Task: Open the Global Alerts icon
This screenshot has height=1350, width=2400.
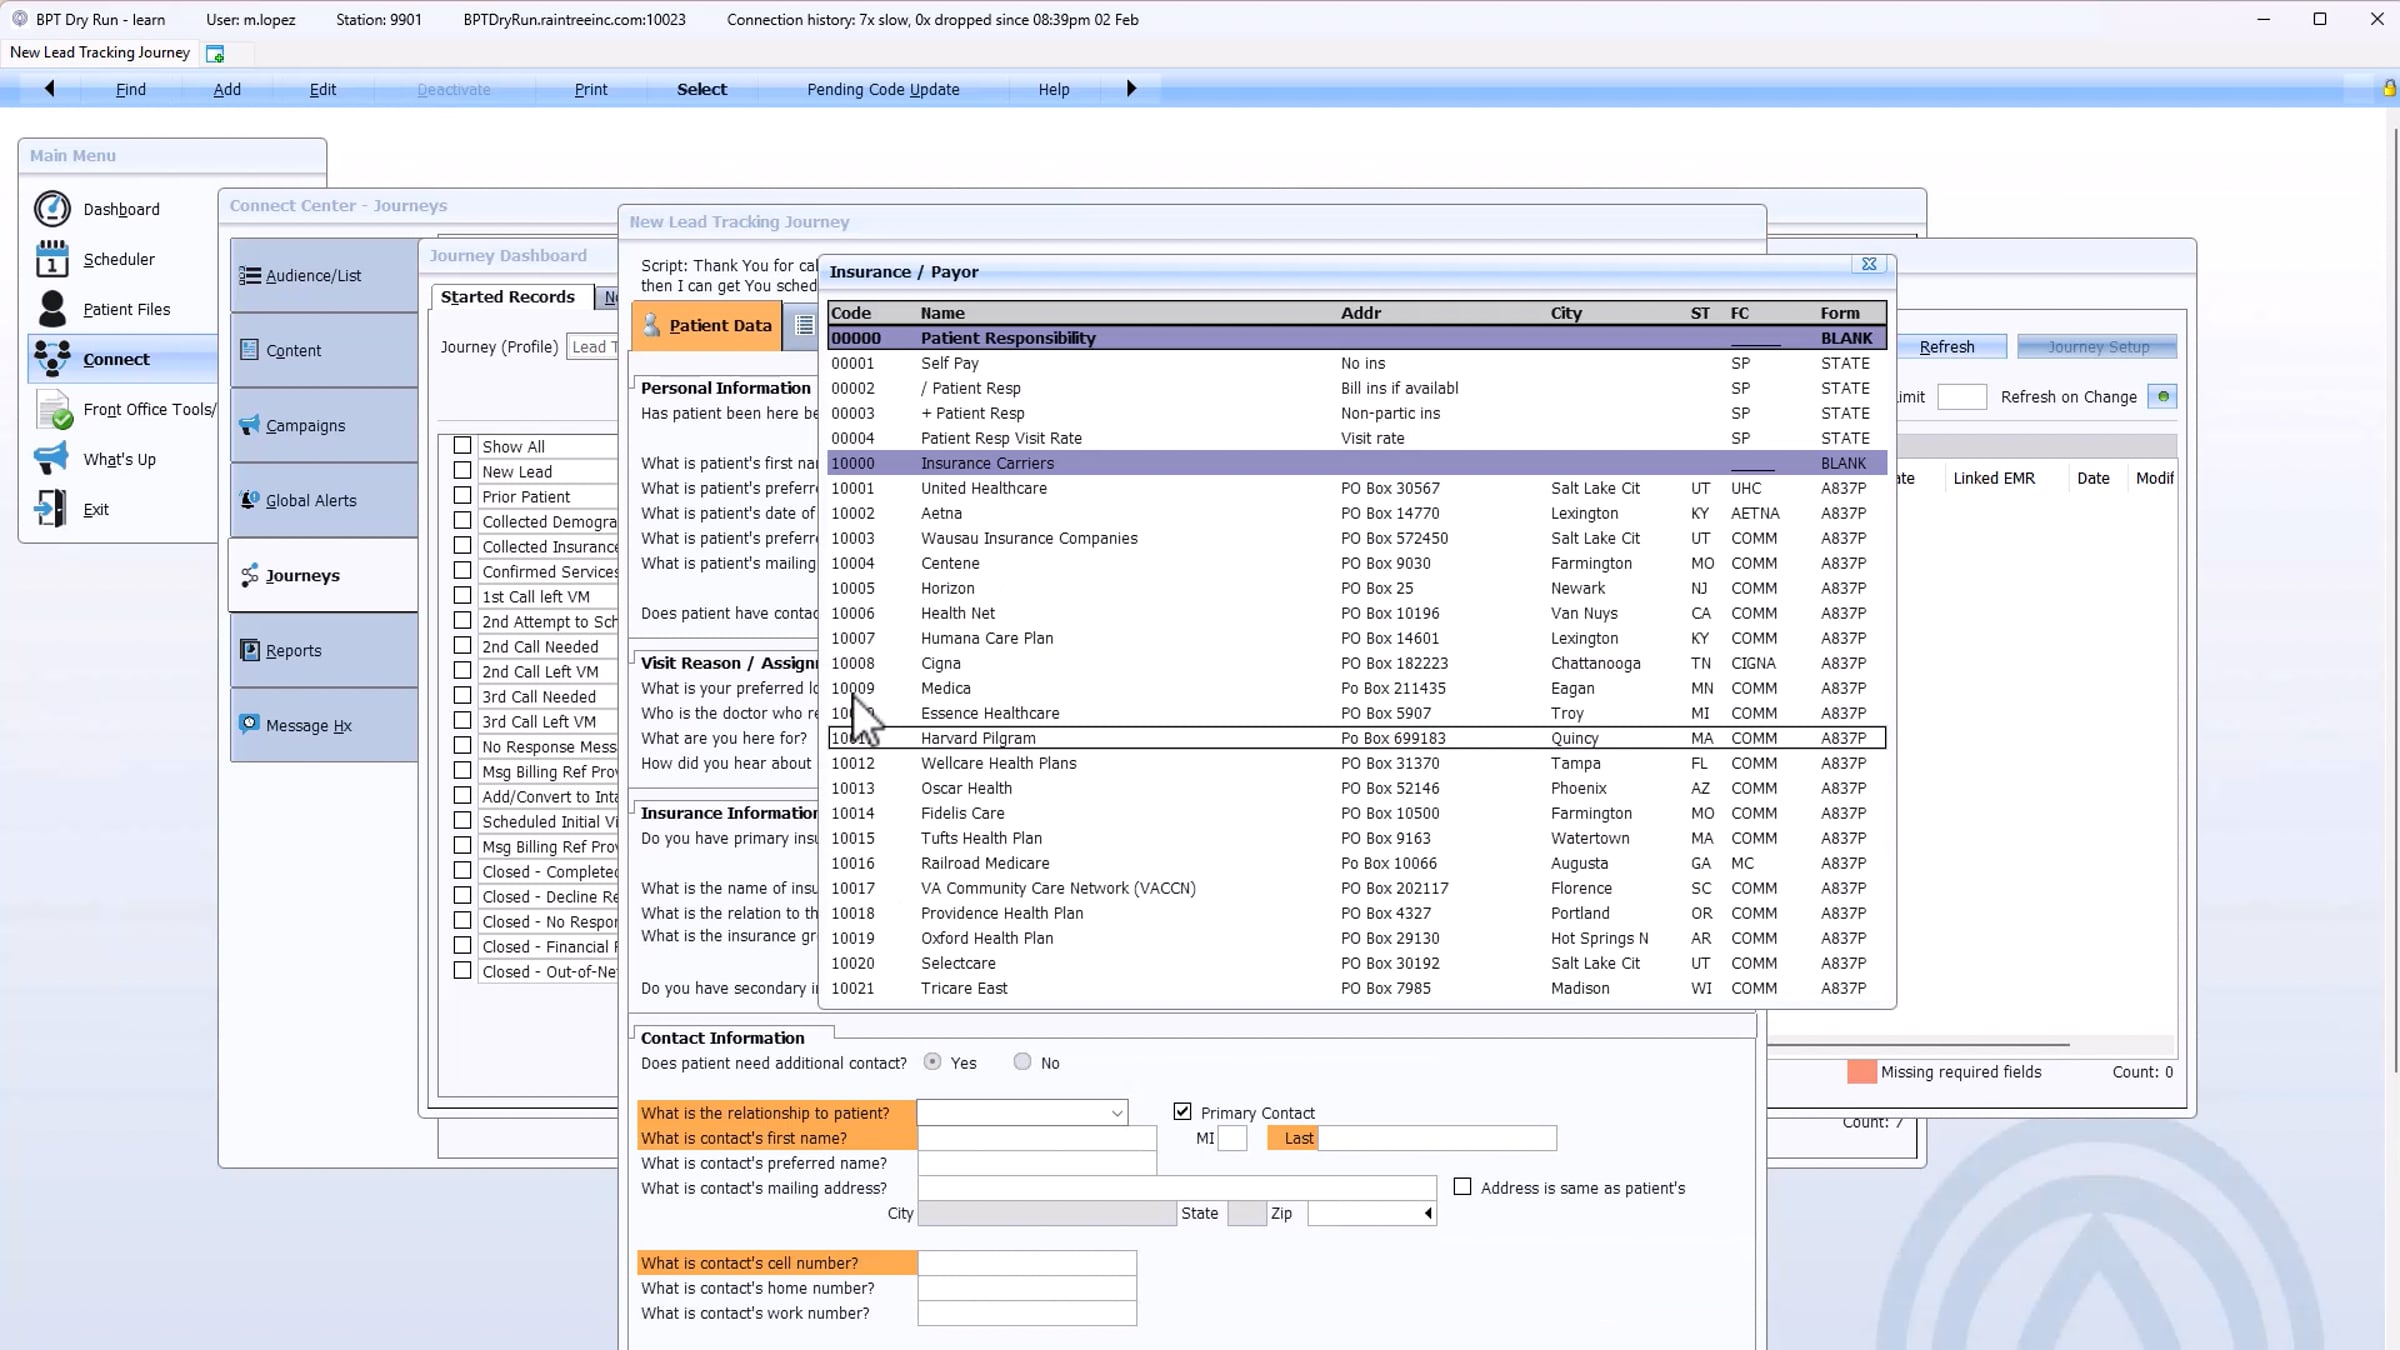Action: 250,500
